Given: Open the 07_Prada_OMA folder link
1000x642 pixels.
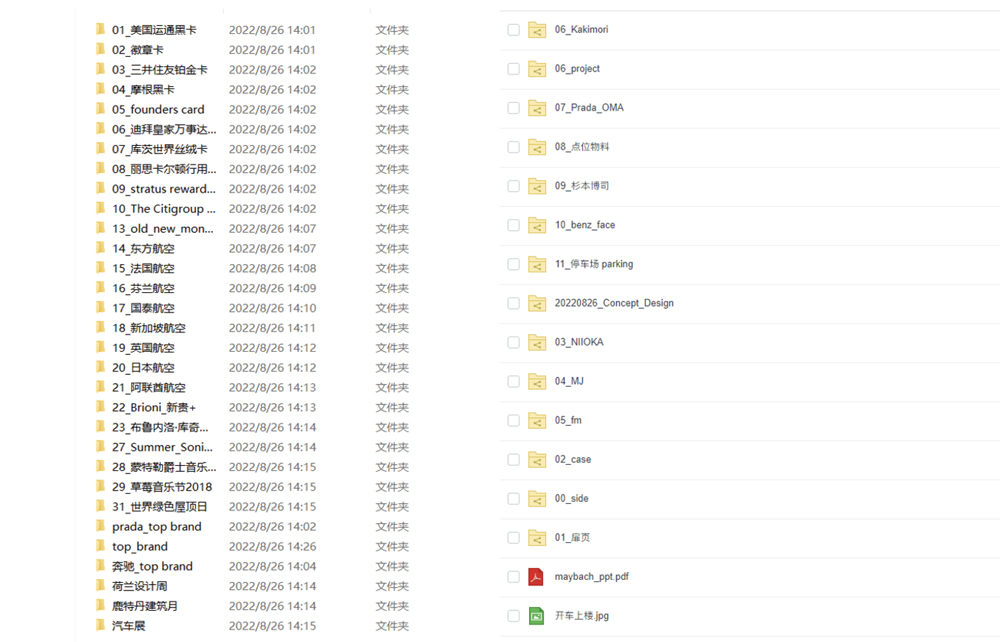Looking at the screenshot, I should coord(589,108).
